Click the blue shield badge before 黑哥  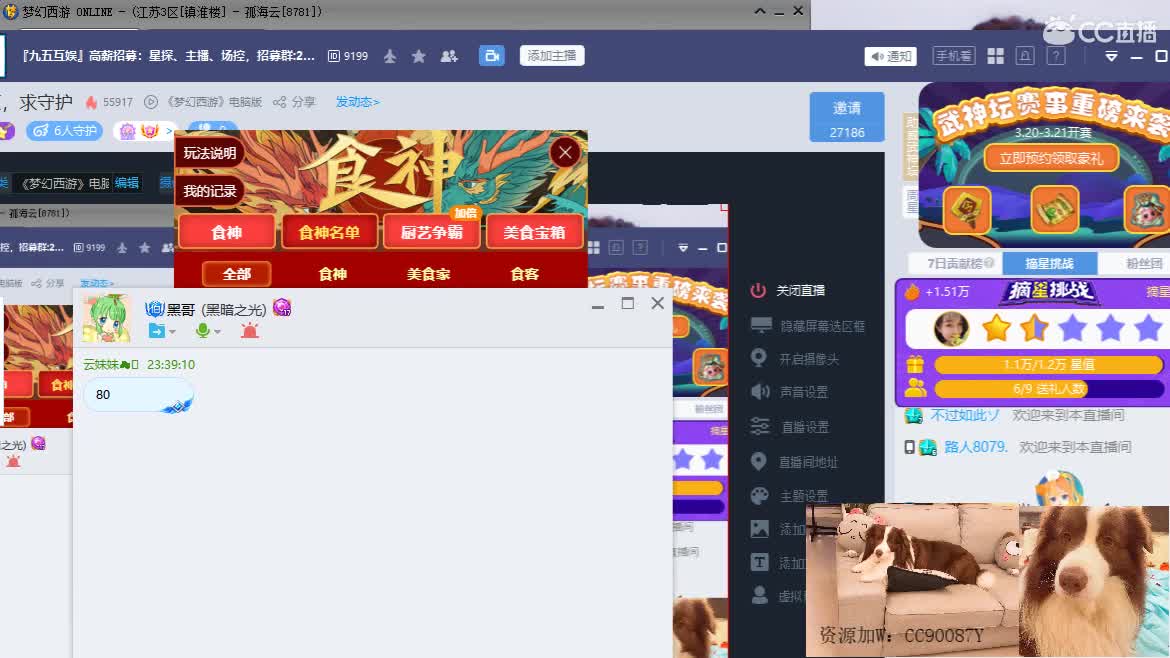(154, 309)
